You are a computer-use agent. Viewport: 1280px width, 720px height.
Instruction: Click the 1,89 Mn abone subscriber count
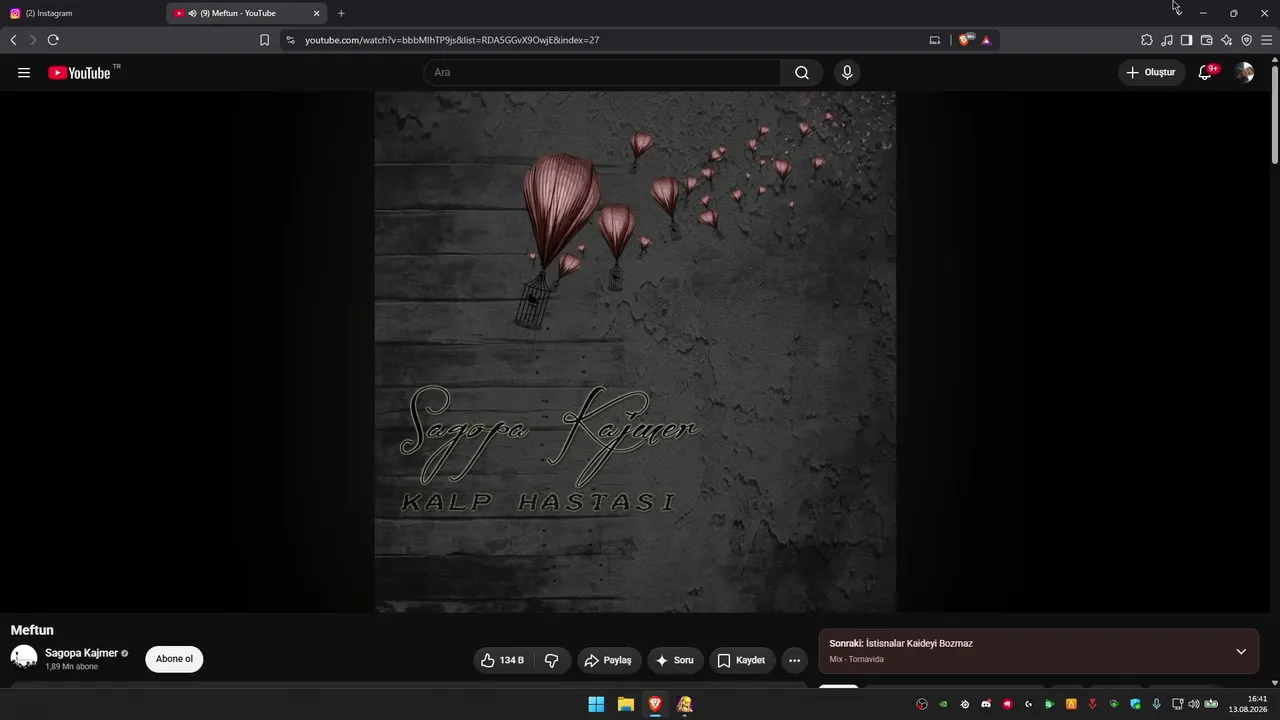(x=72, y=666)
